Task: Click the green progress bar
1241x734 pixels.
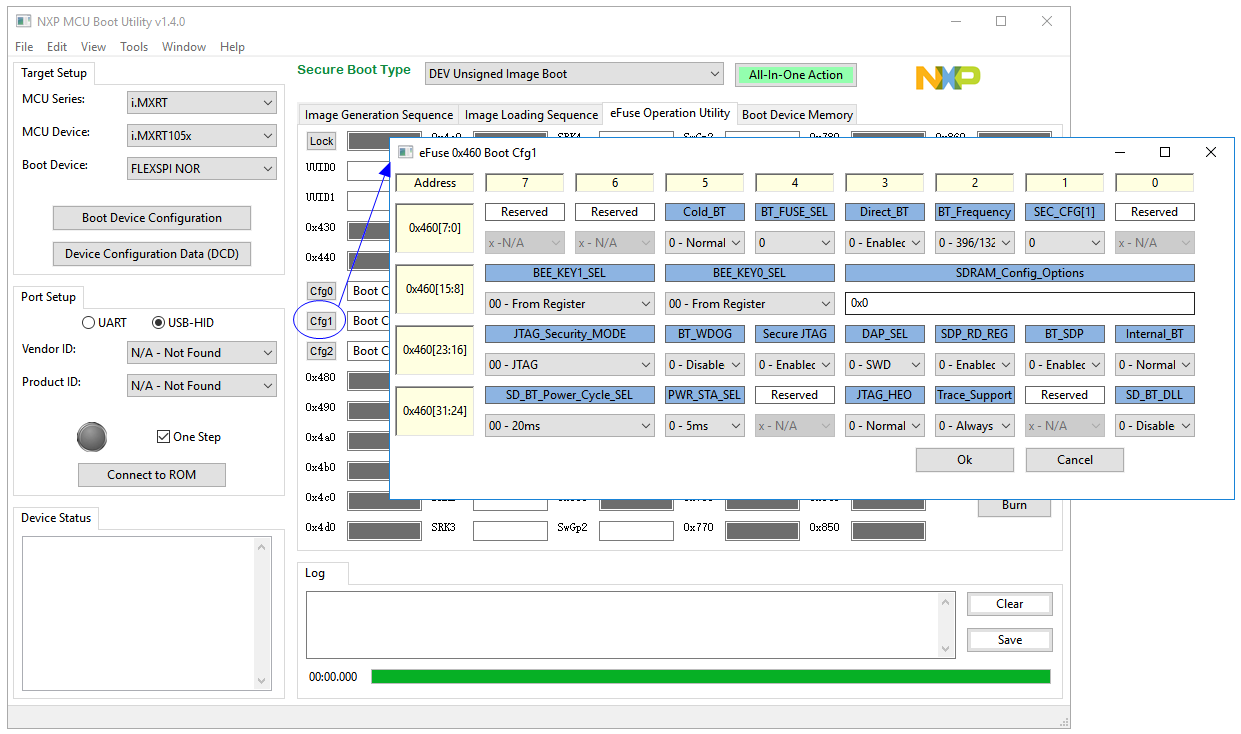Action: pos(711,677)
